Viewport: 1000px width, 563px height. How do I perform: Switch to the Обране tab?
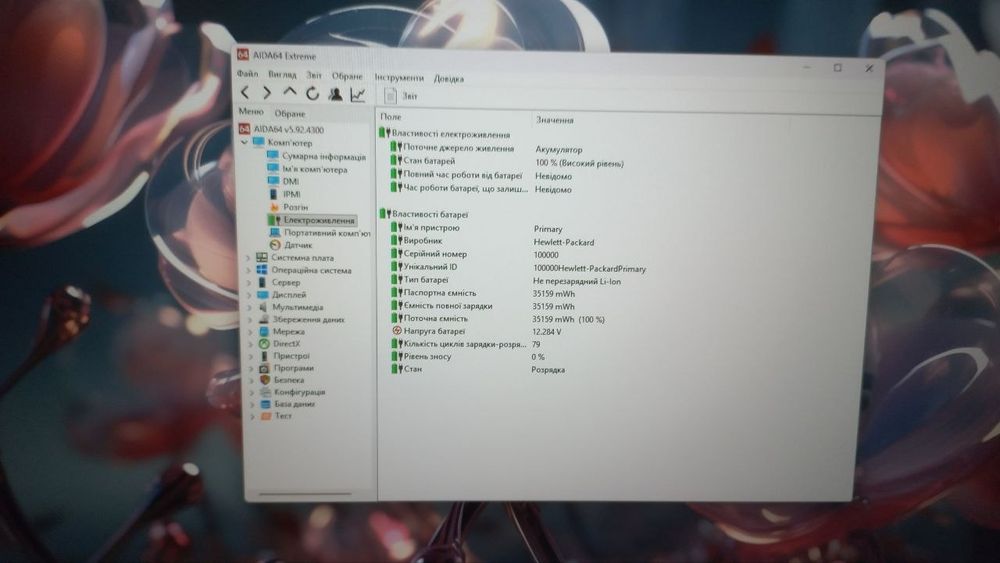click(x=290, y=113)
